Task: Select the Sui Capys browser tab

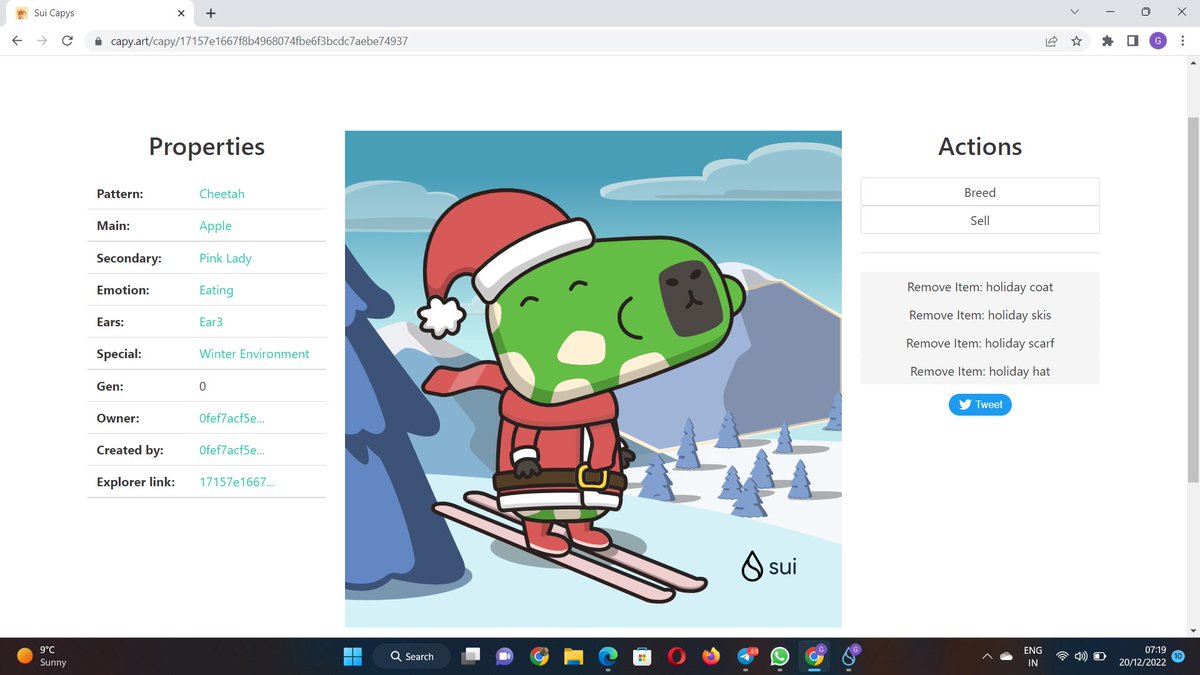Action: coord(98,14)
